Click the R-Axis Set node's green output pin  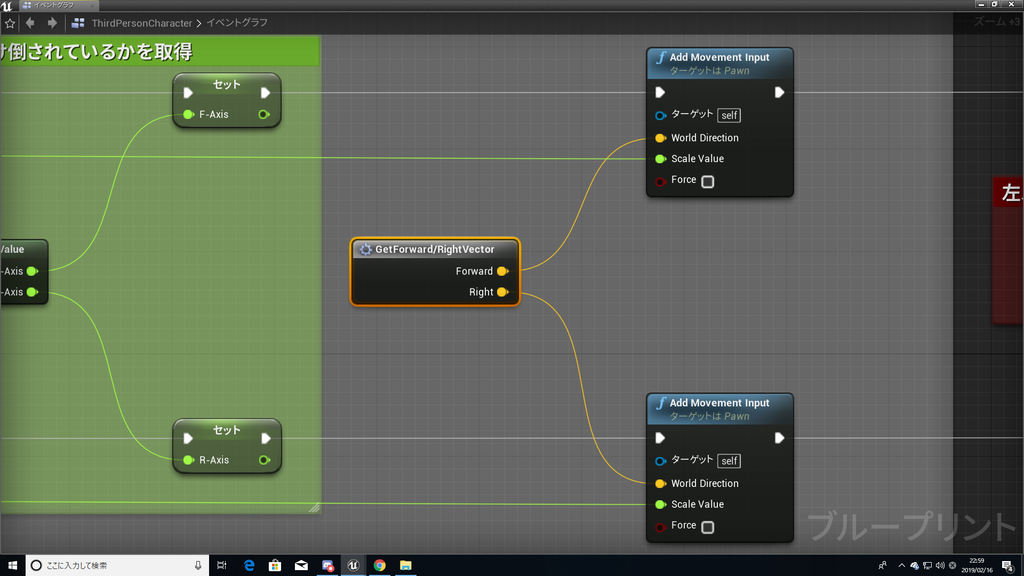[x=264, y=460]
